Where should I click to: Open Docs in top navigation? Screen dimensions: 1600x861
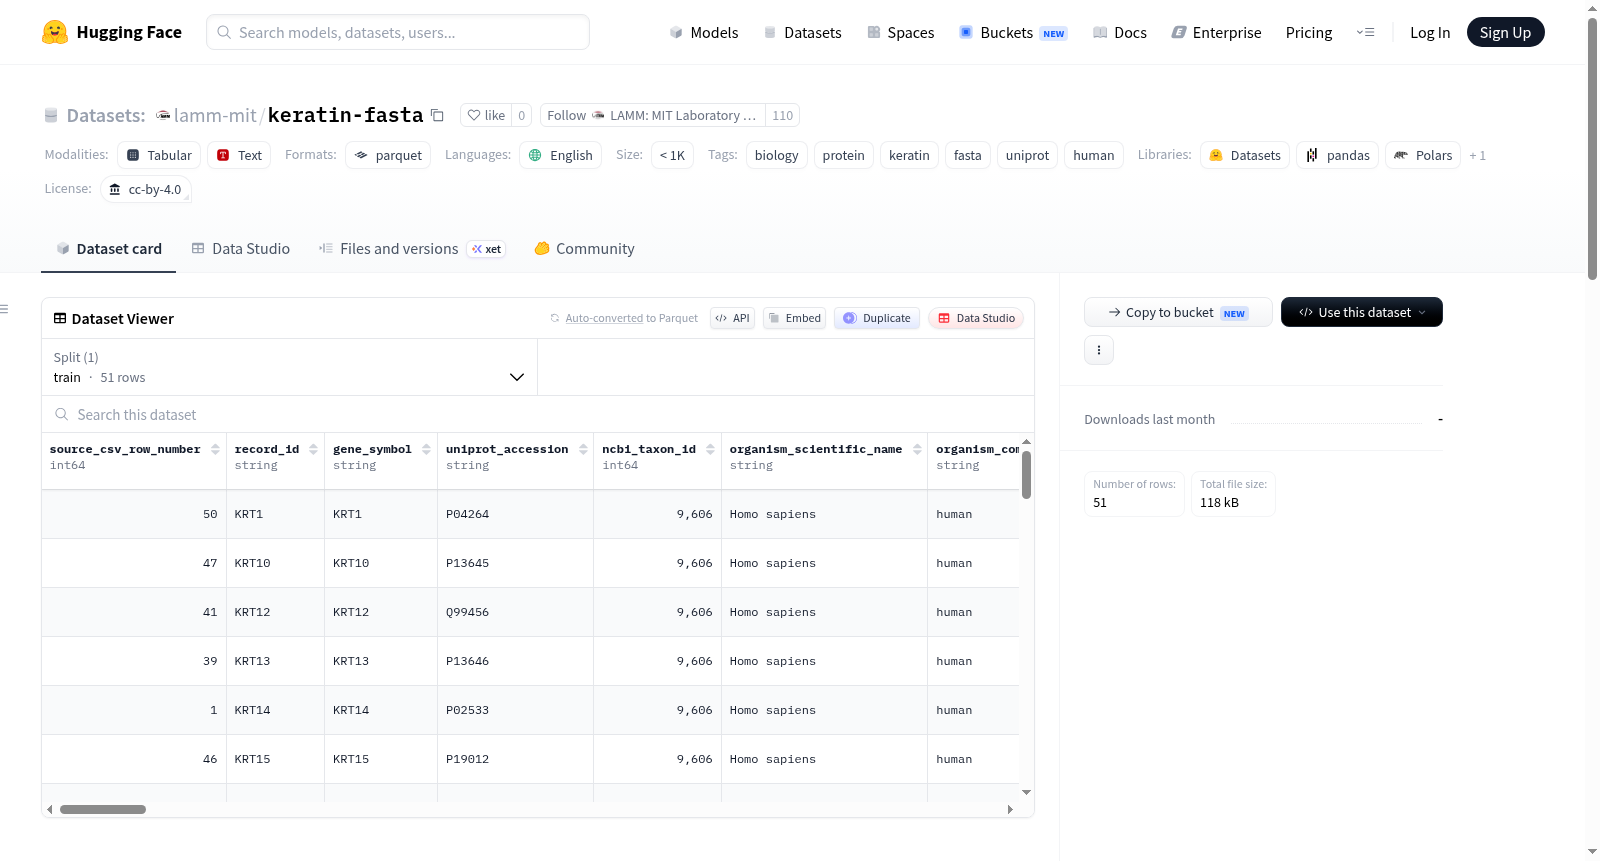pos(1119,32)
